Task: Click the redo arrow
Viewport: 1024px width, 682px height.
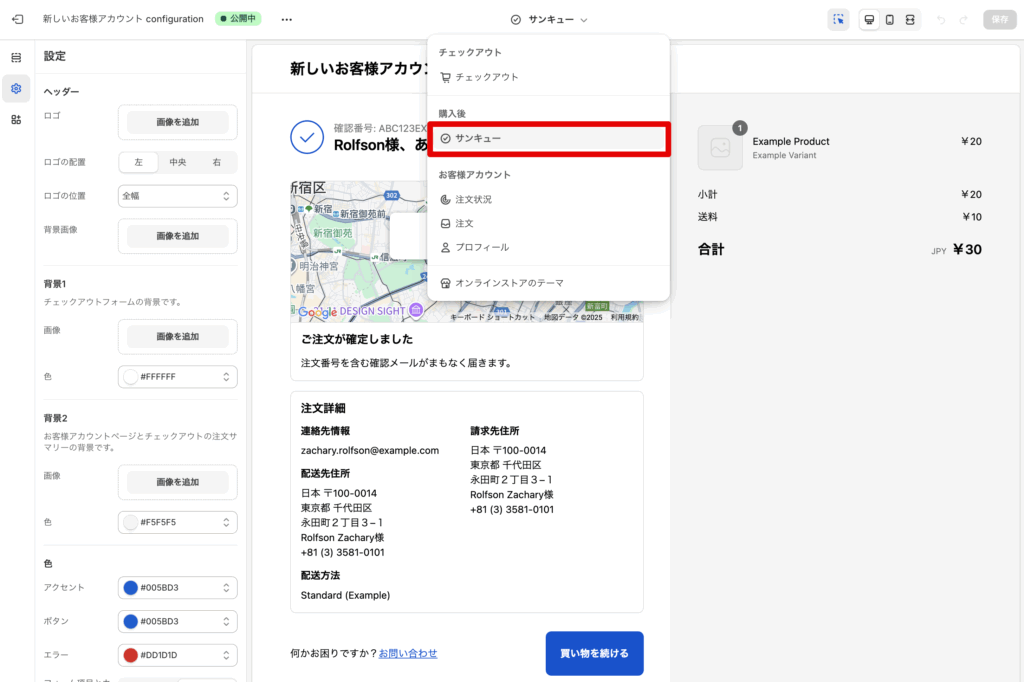Action: [x=963, y=20]
